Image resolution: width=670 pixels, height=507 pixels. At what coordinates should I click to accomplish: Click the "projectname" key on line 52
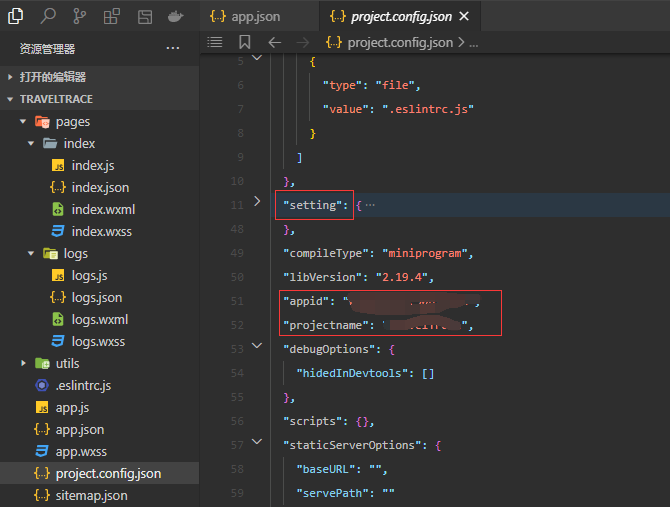[x=326, y=325]
